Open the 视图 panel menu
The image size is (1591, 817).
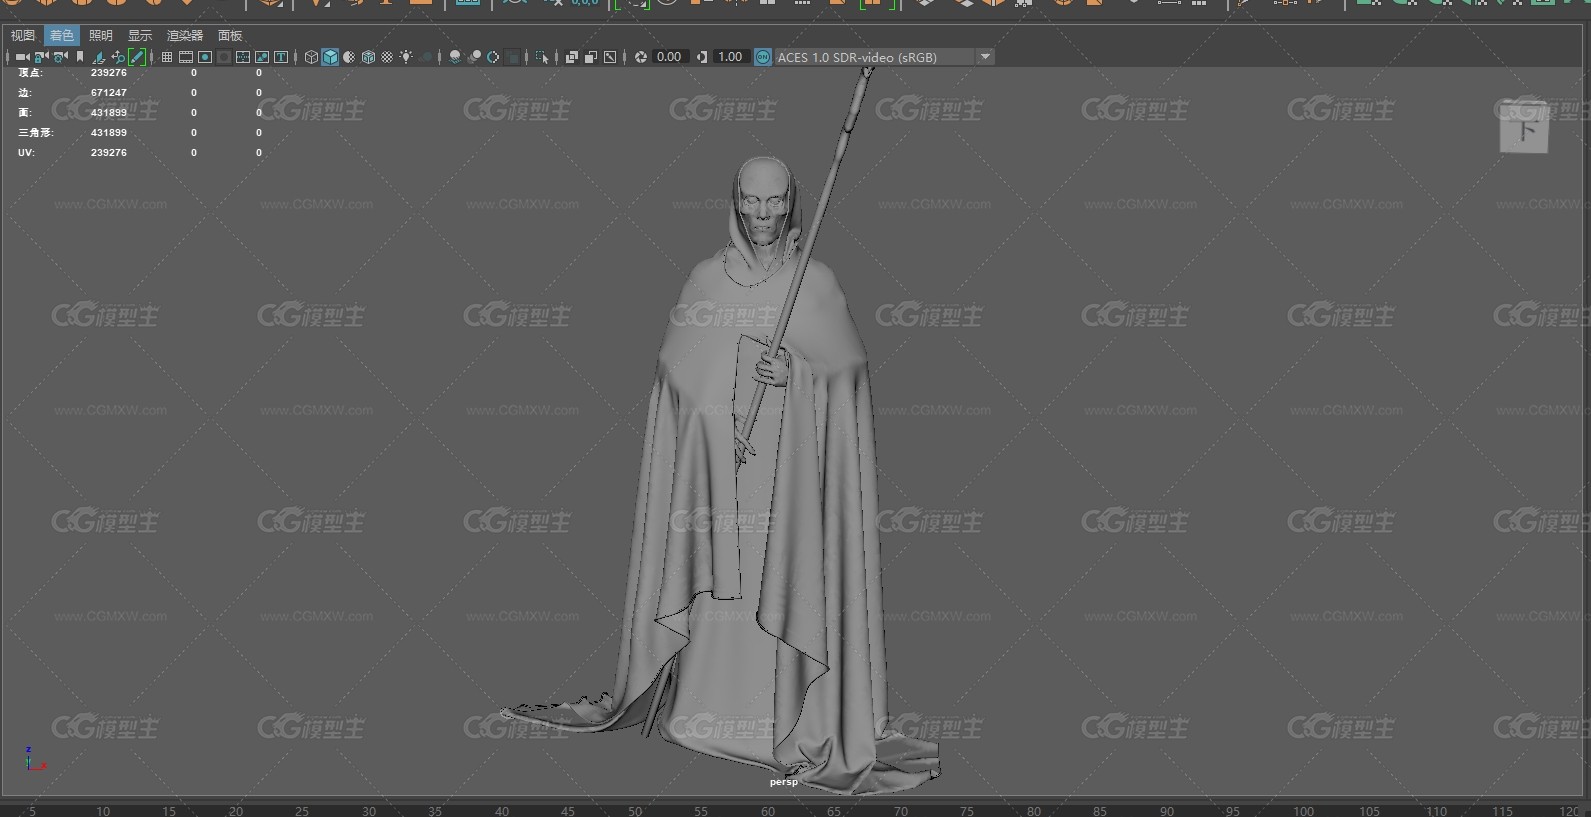(23, 35)
